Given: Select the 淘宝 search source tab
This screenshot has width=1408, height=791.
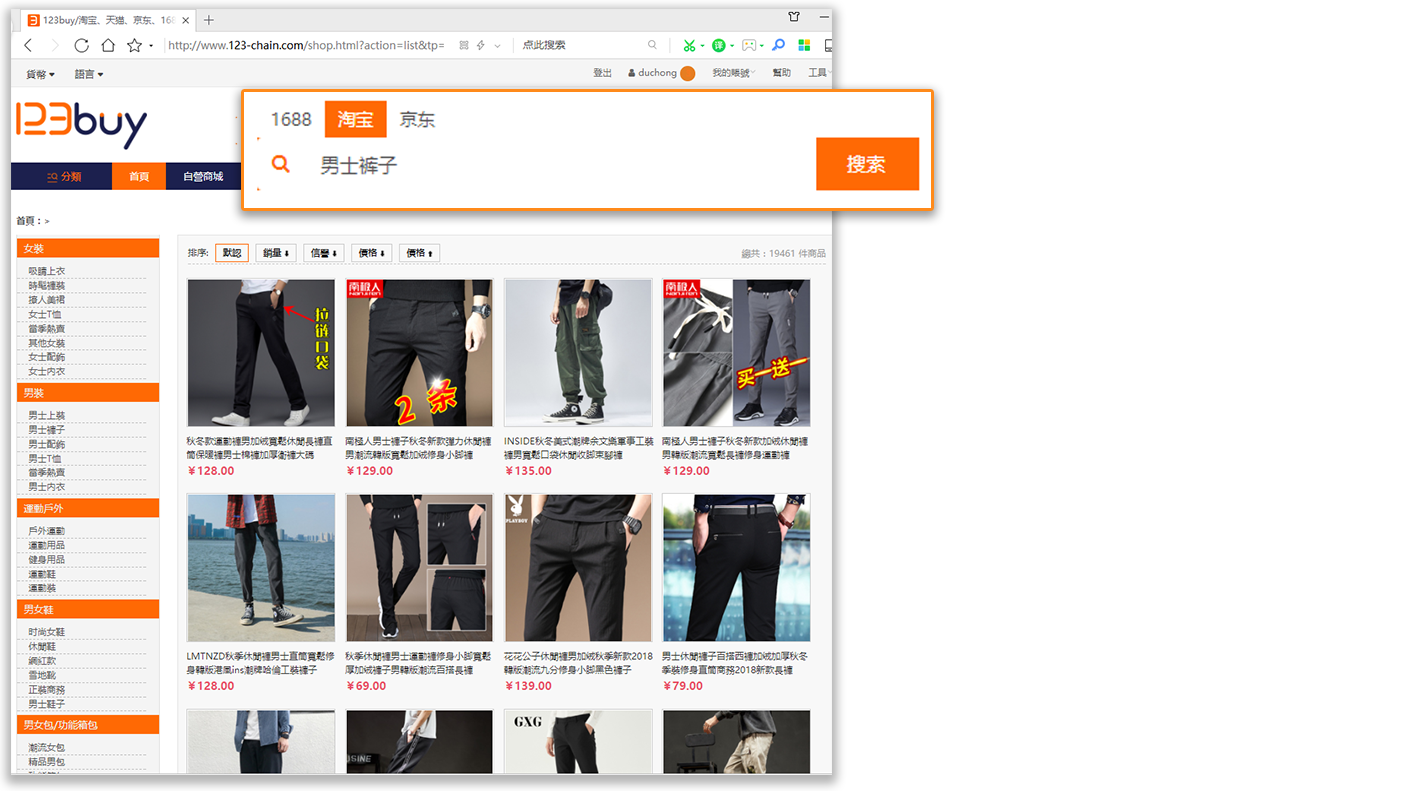Looking at the screenshot, I should [355, 120].
